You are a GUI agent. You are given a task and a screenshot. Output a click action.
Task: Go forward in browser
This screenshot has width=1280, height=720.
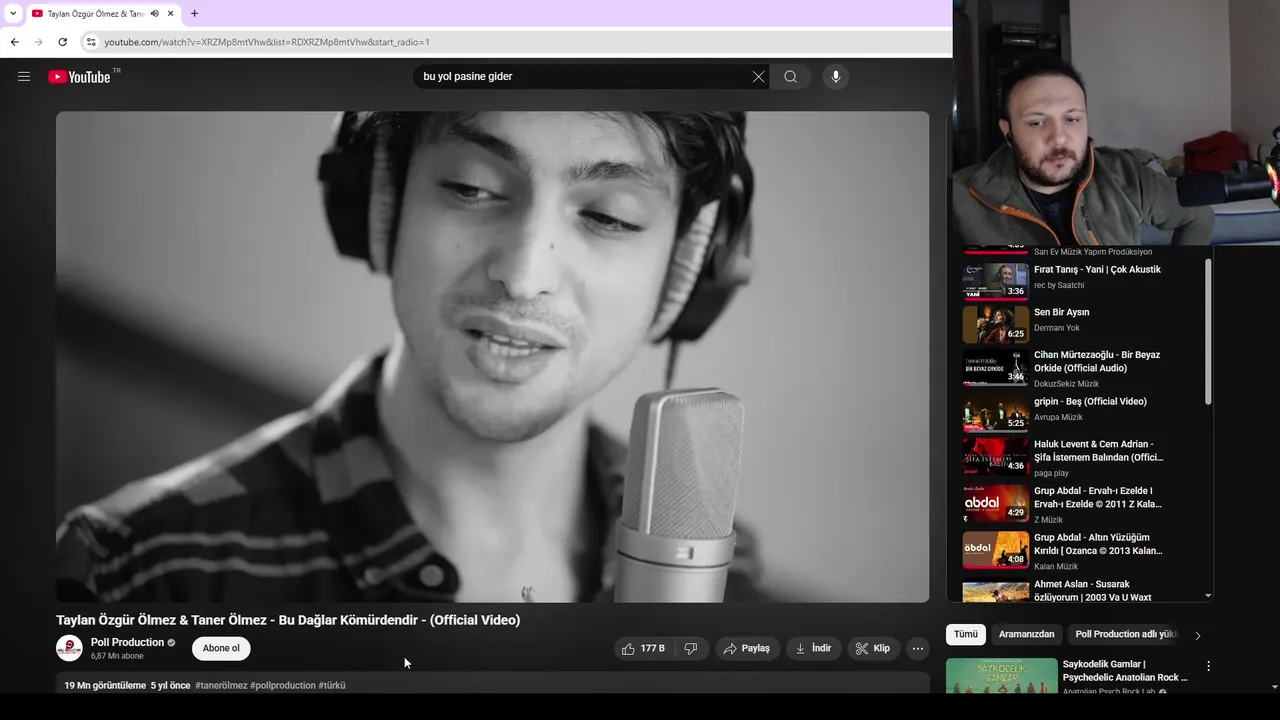pyautogui.click(x=38, y=42)
